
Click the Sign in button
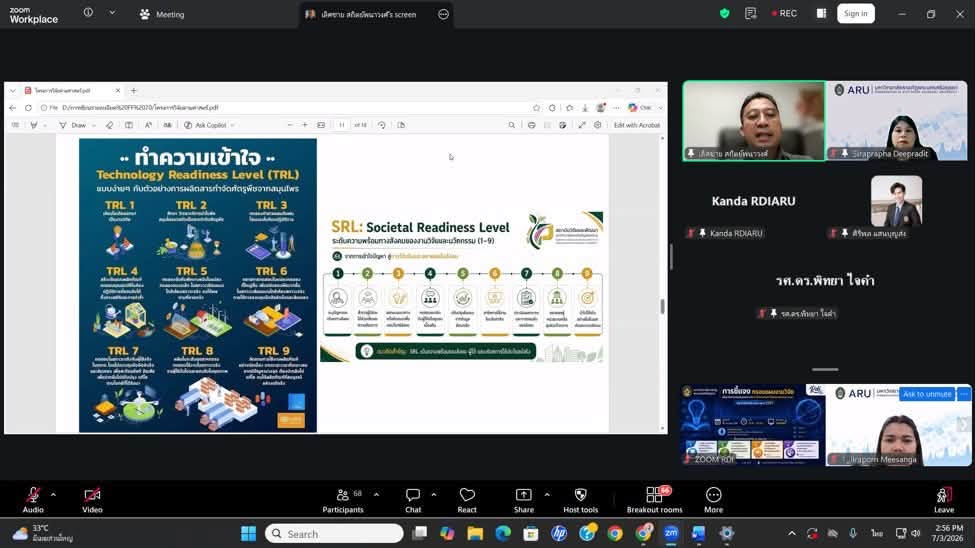coord(856,14)
